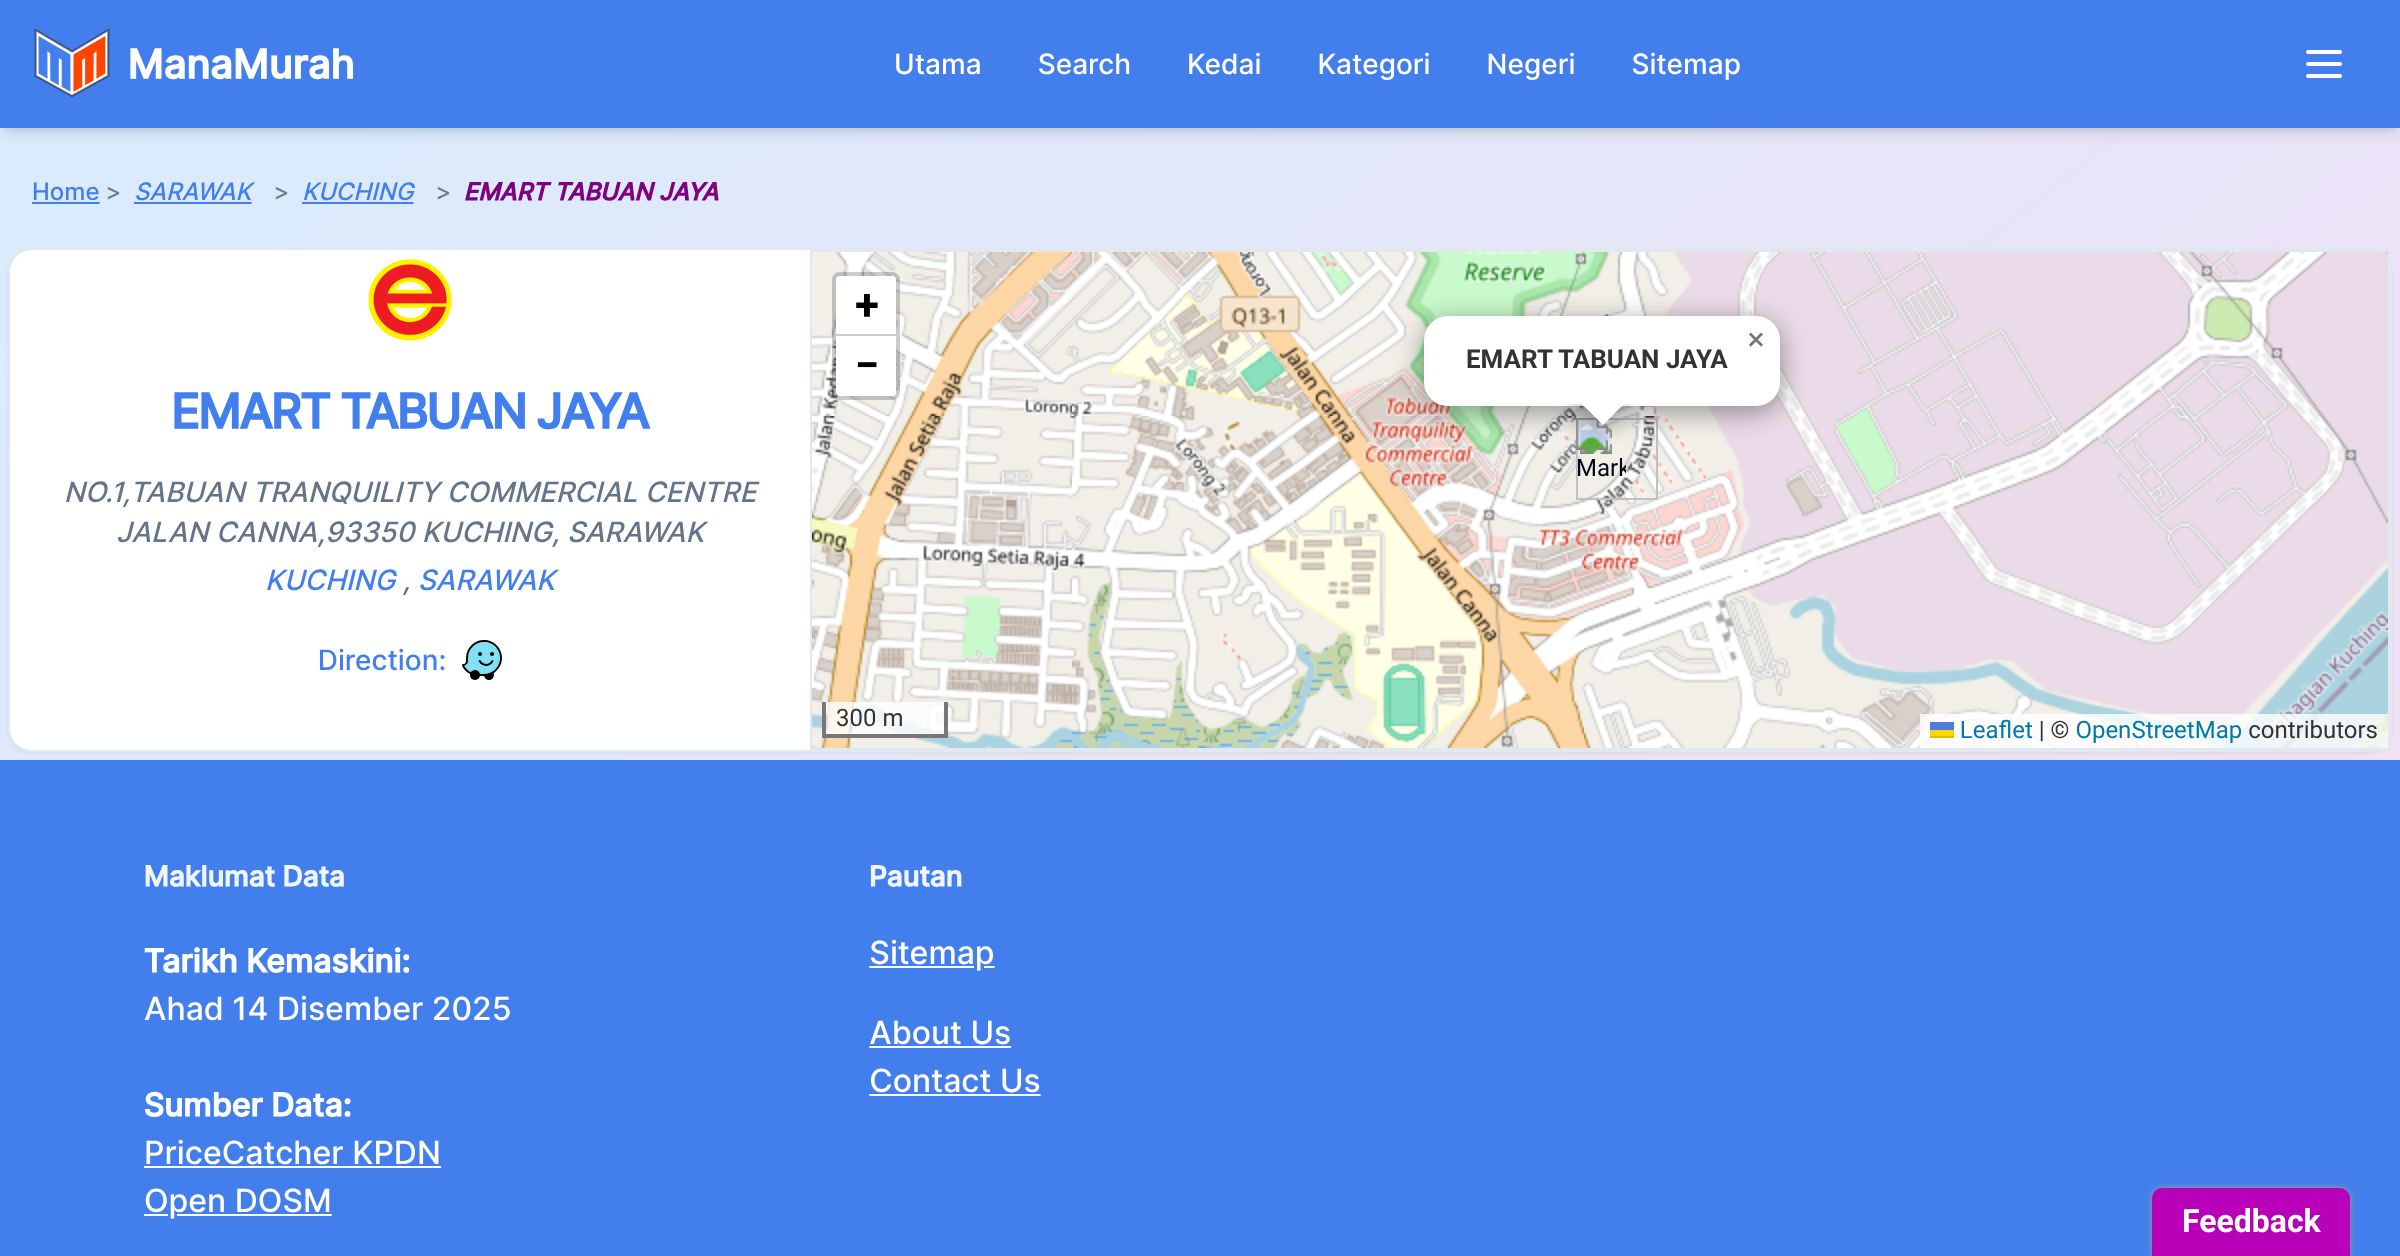Open the Feedback button
2400x1256 pixels.
pyautogui.click(x=2250, y=1221)
